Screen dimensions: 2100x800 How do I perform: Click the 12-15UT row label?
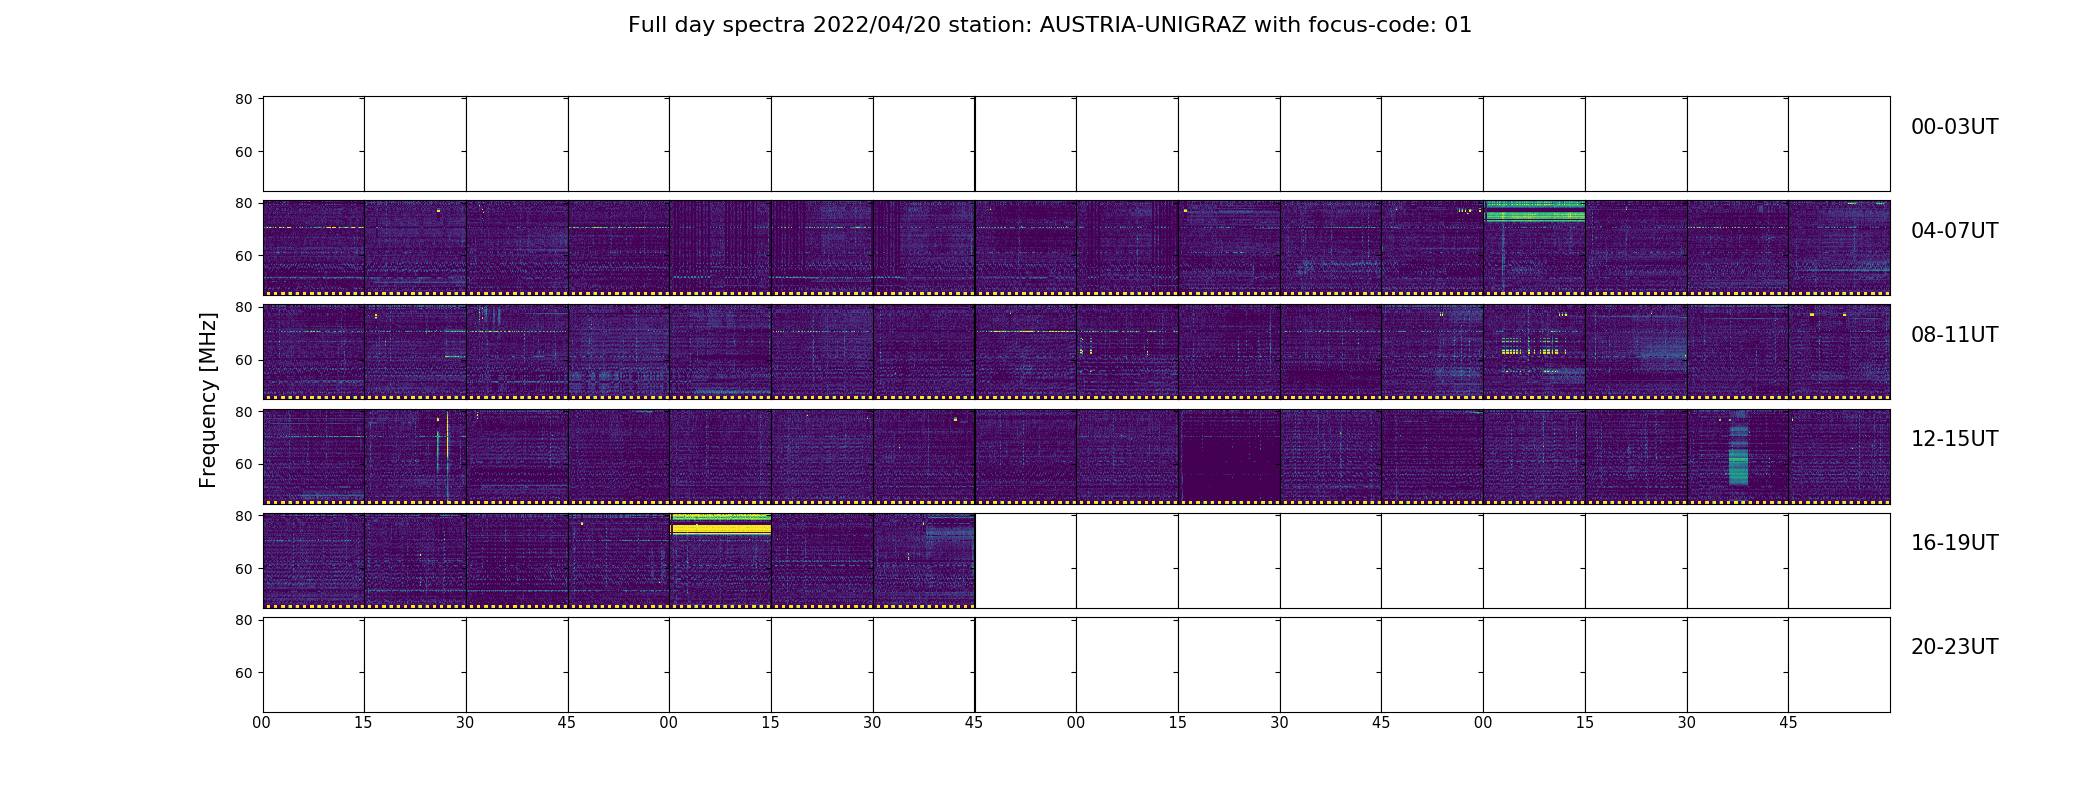tap(1954, 439)
